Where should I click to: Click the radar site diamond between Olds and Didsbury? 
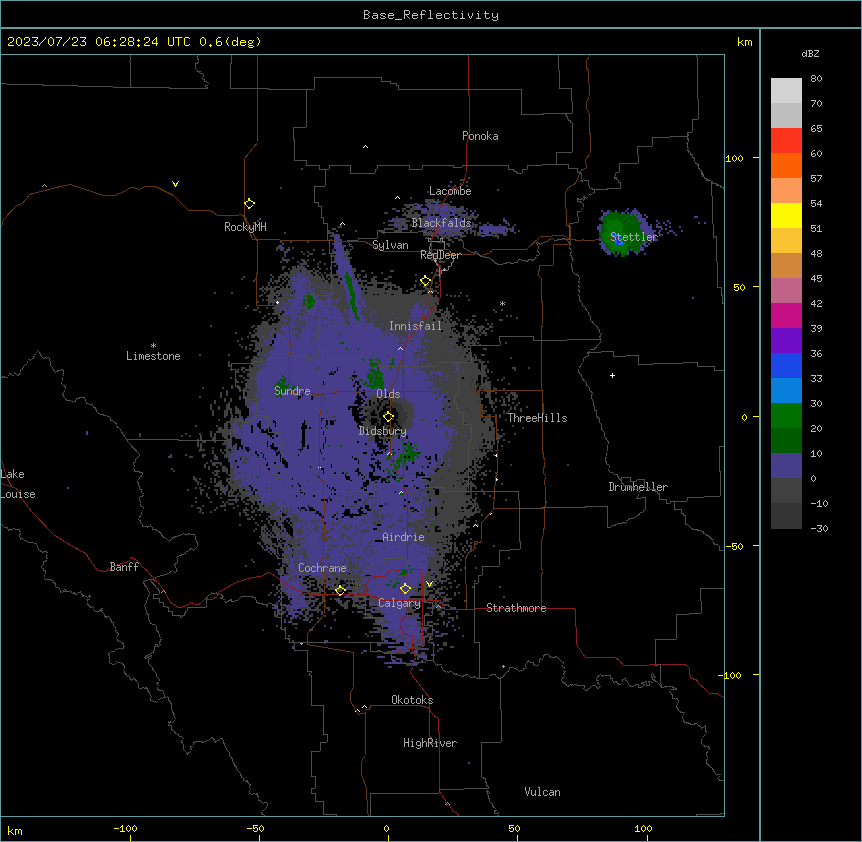[388, 417]
